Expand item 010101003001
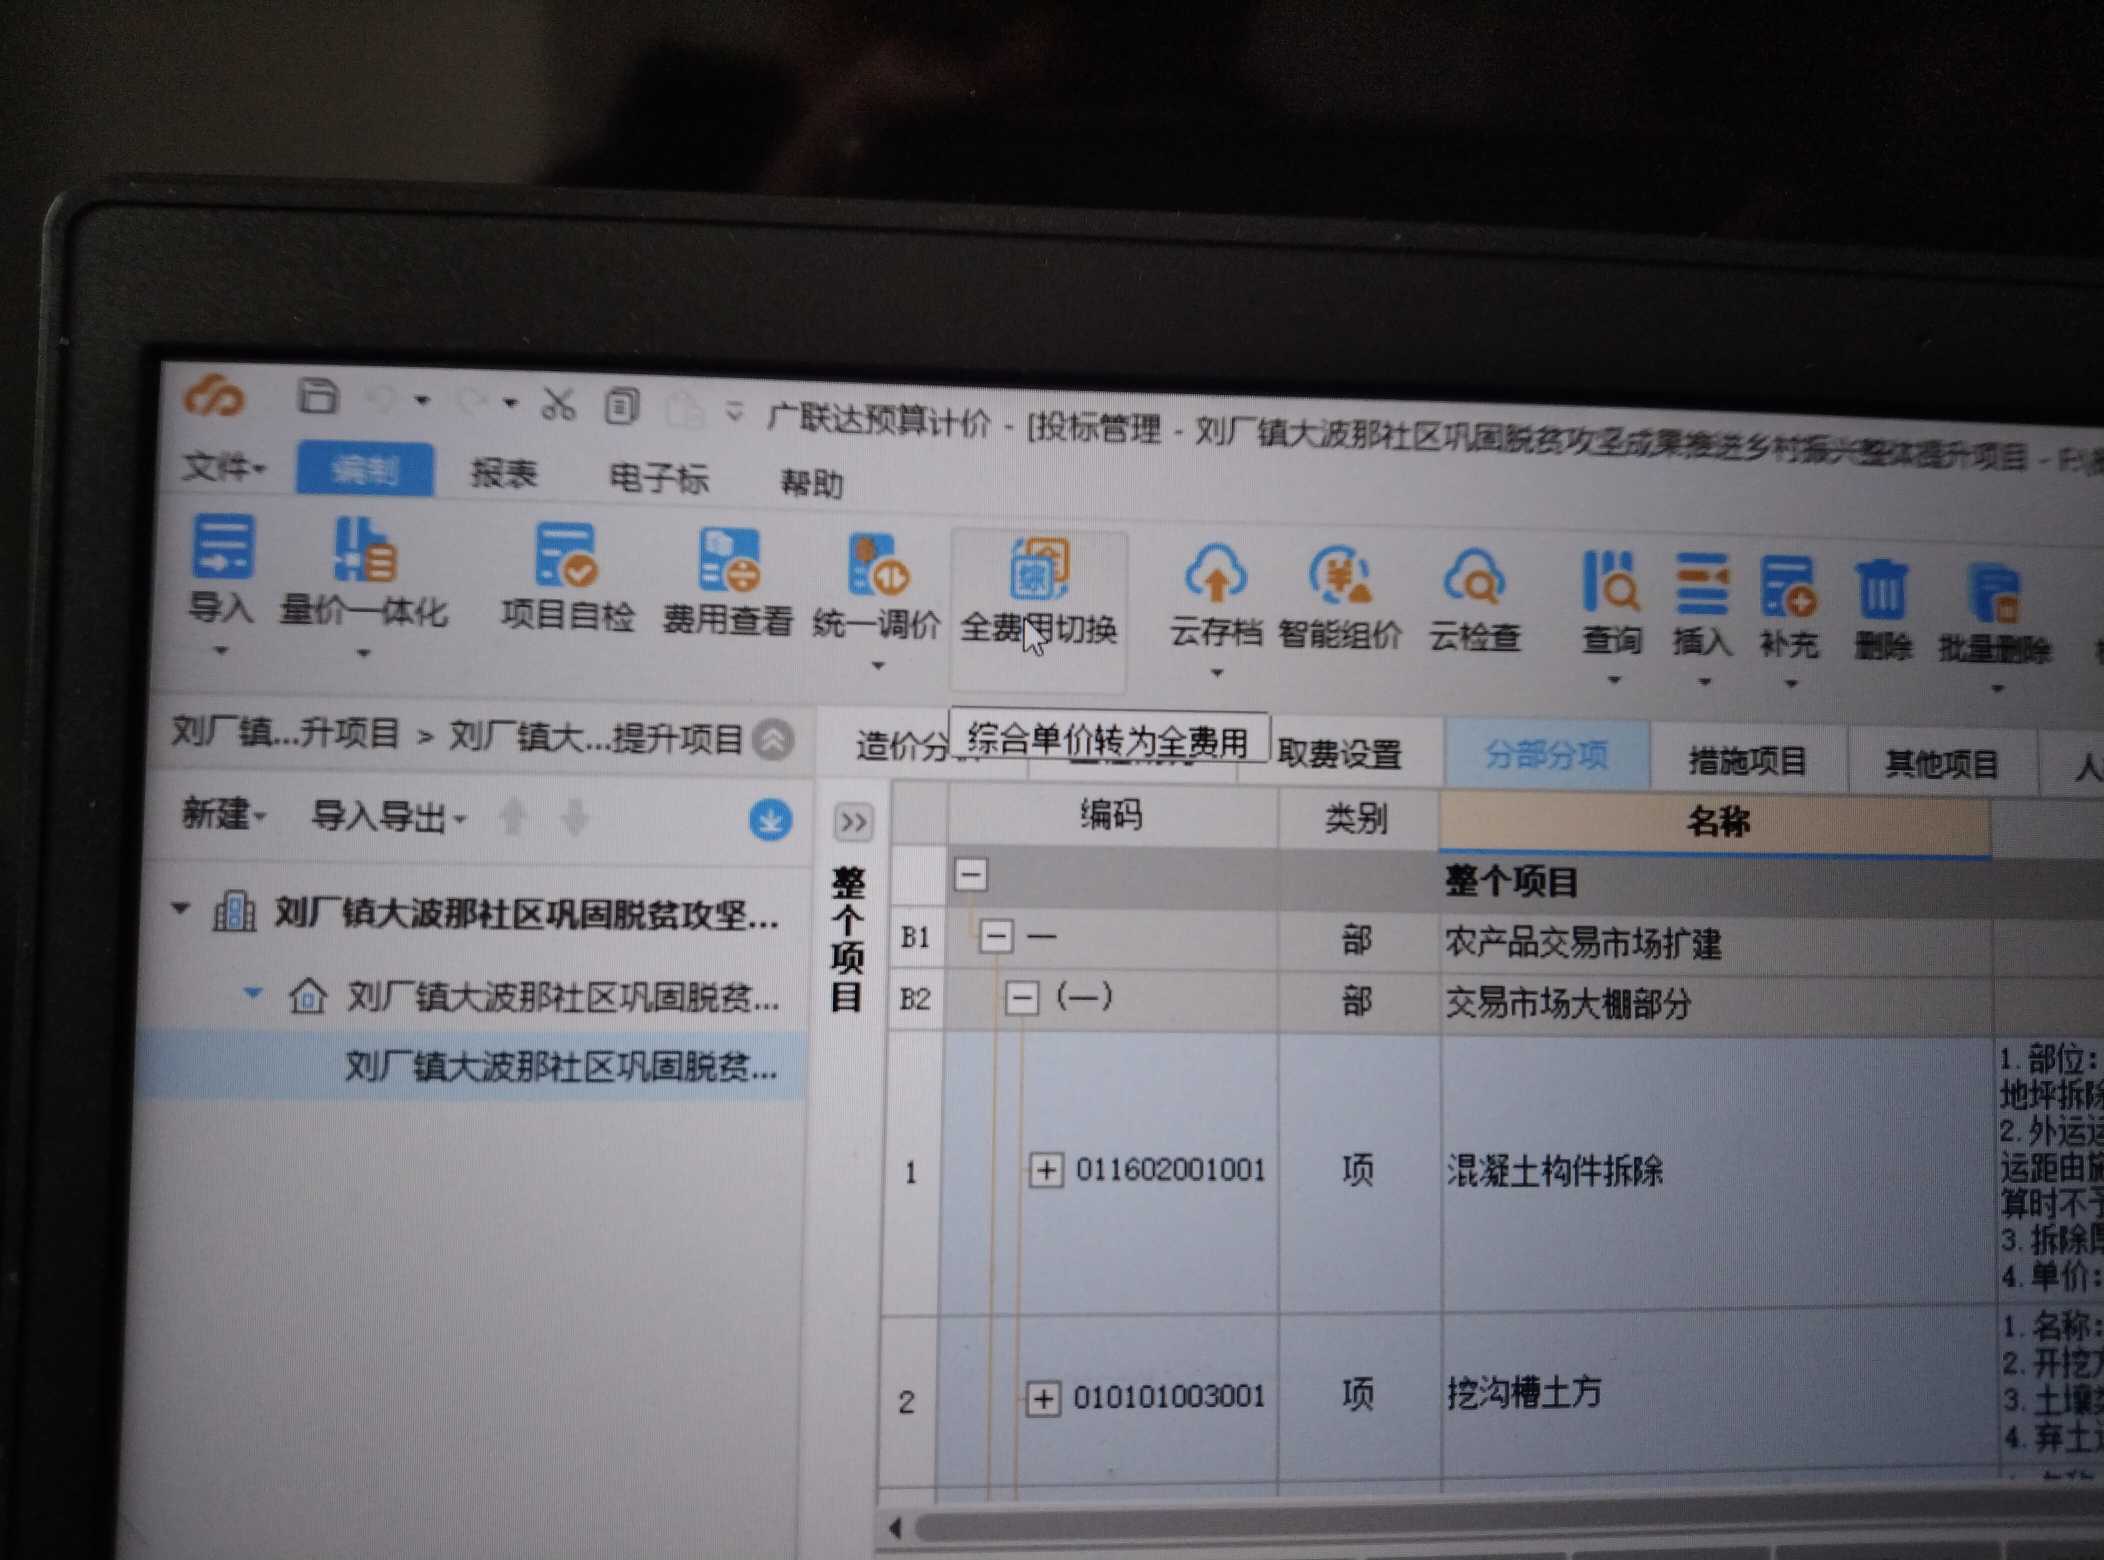 point(1043,1397)
